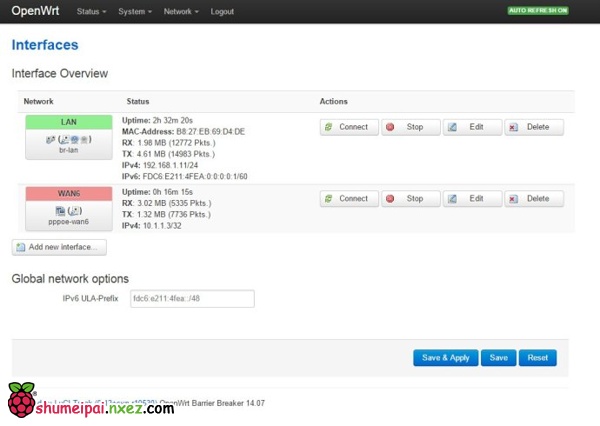
Task: Click the Add new interface button
Action: click(59, 247)
